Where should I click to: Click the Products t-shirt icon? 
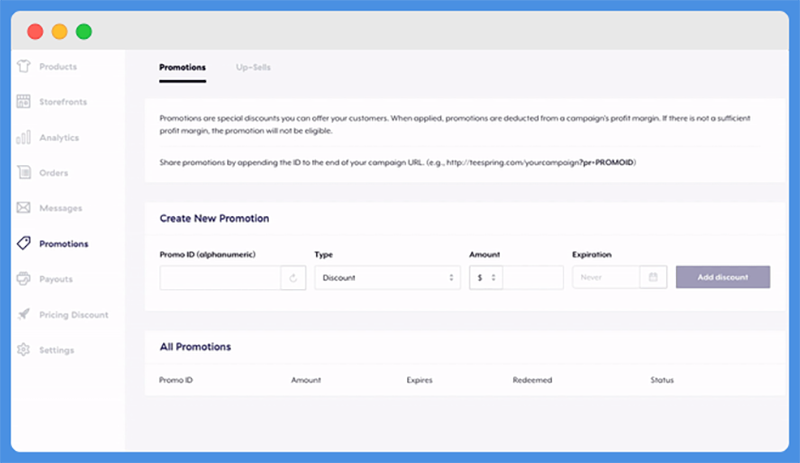tap(23, 66)
